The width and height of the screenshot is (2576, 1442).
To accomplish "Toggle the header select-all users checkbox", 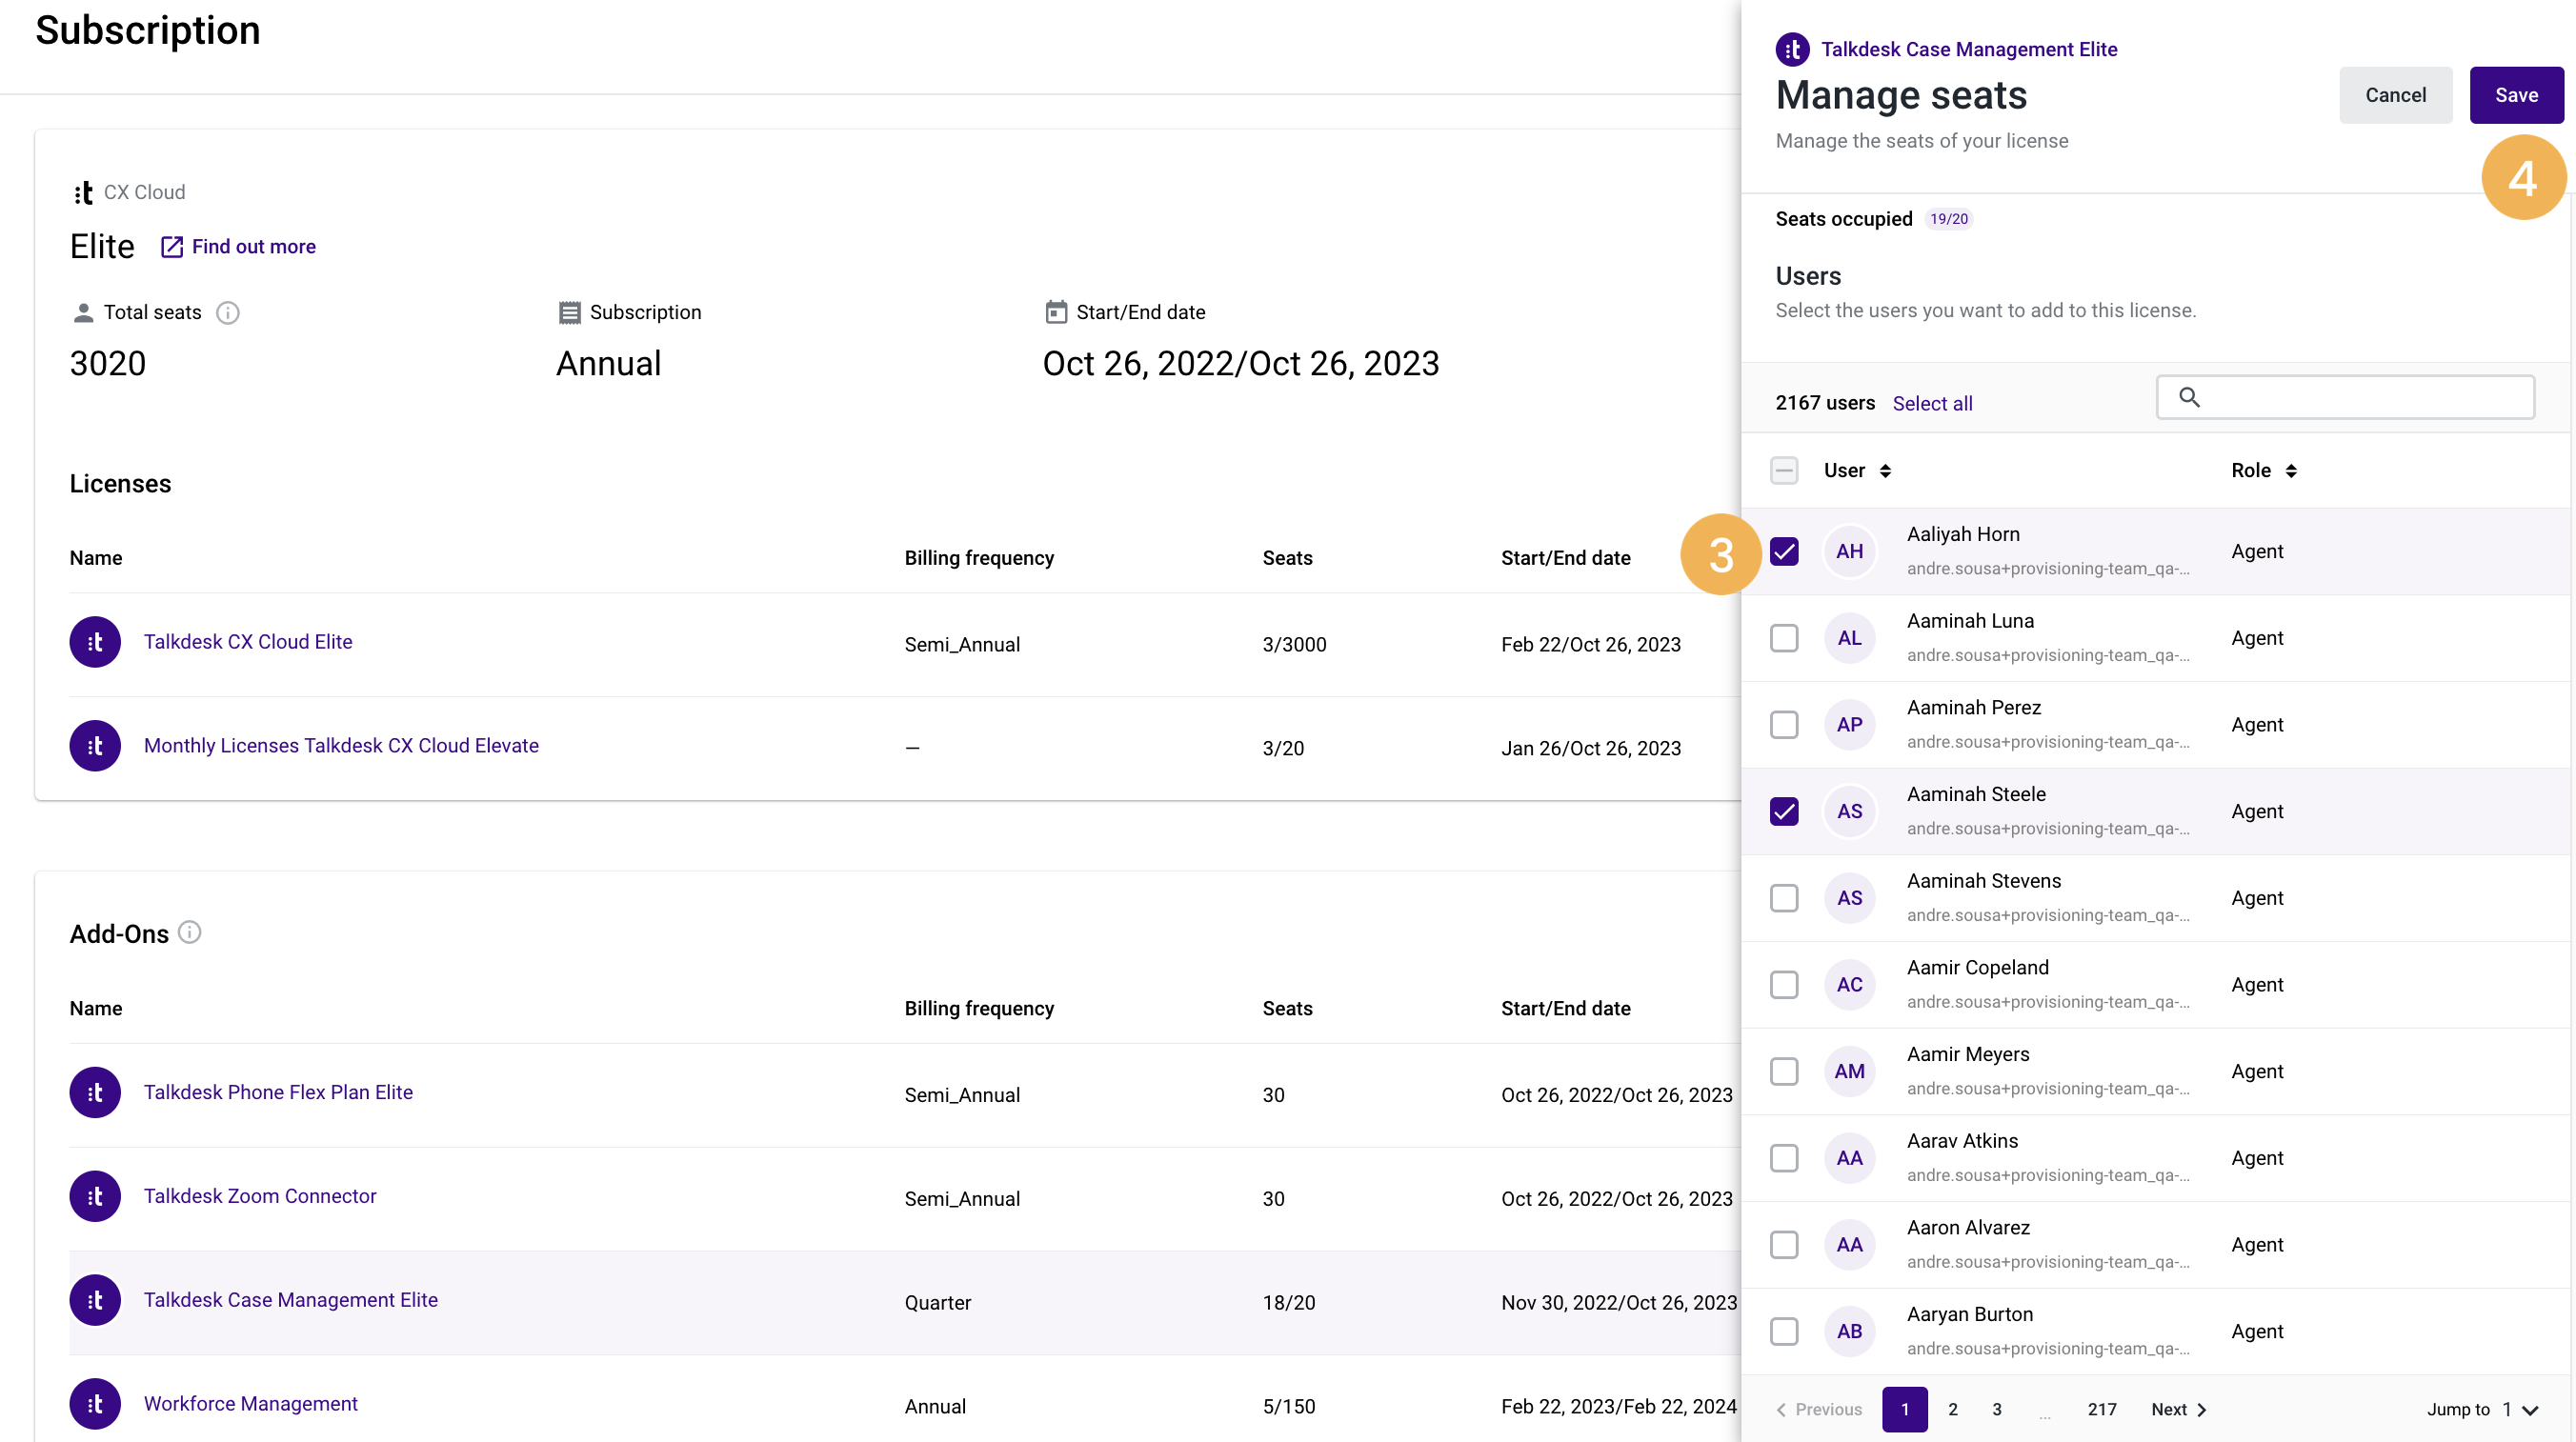I will pos(1784,471).
